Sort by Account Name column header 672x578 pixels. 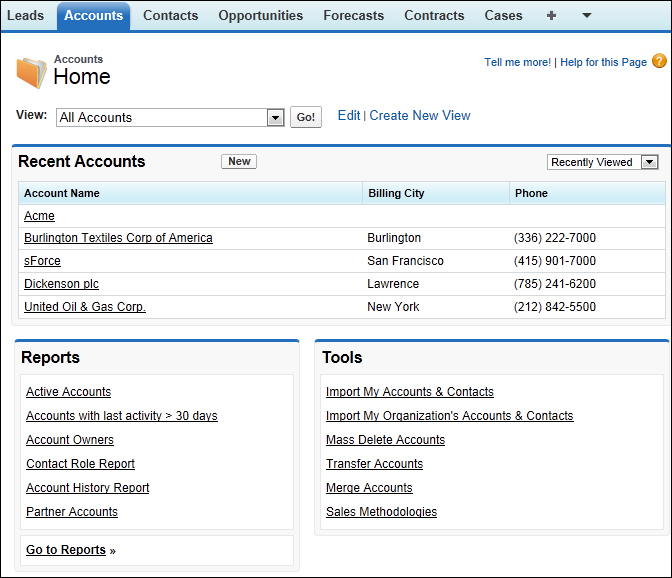tap(62, 193)
